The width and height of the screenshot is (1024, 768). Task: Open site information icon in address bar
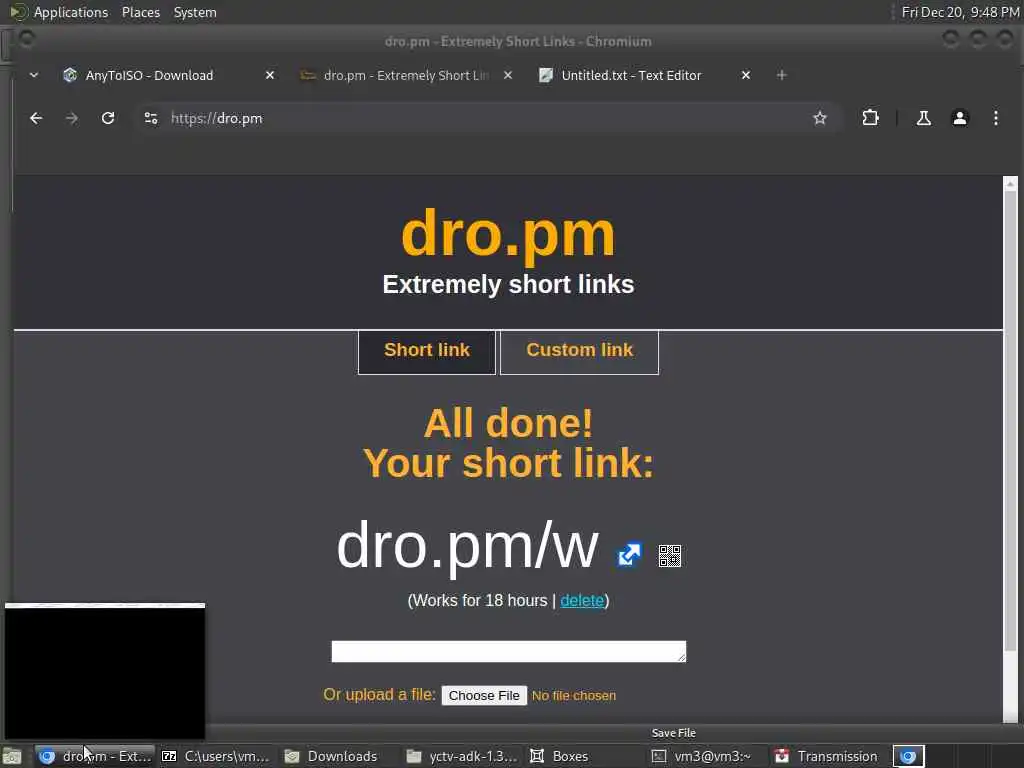[x=151, y=118]
